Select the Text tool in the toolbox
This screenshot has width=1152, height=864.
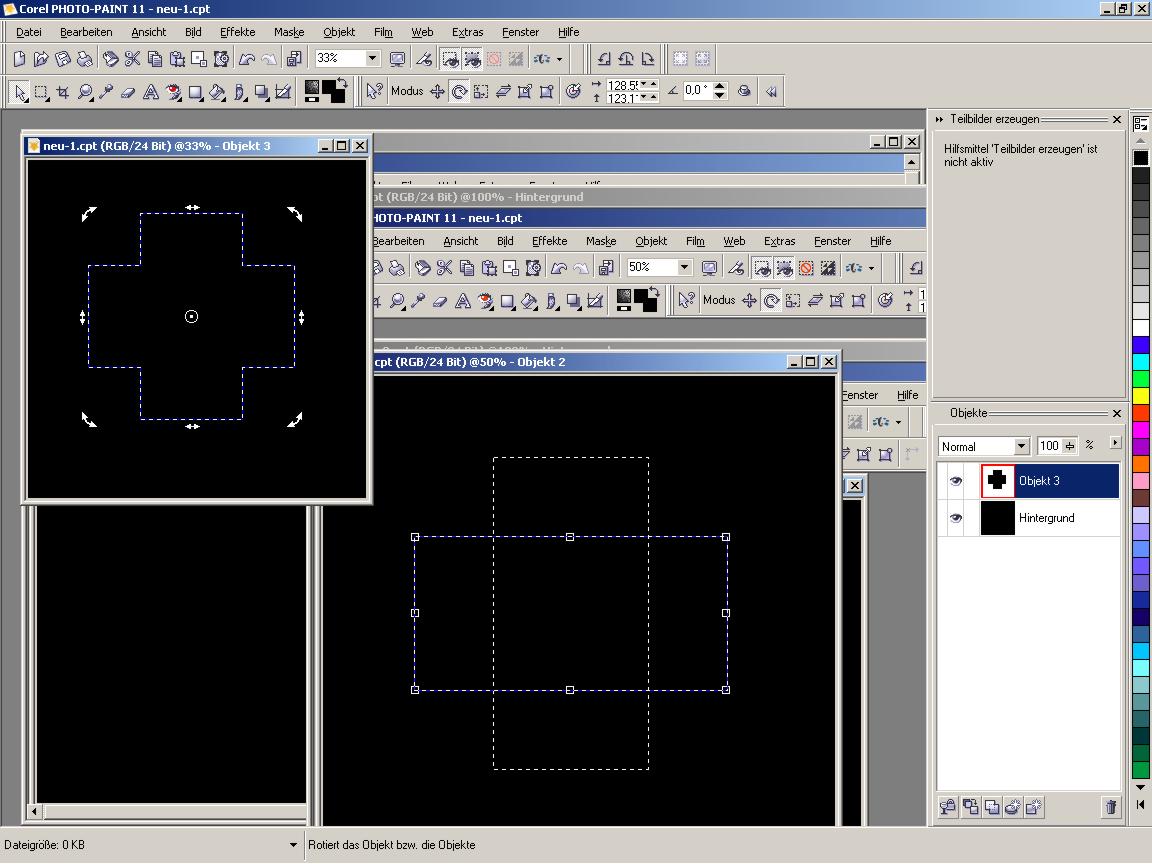coord(151,92)
